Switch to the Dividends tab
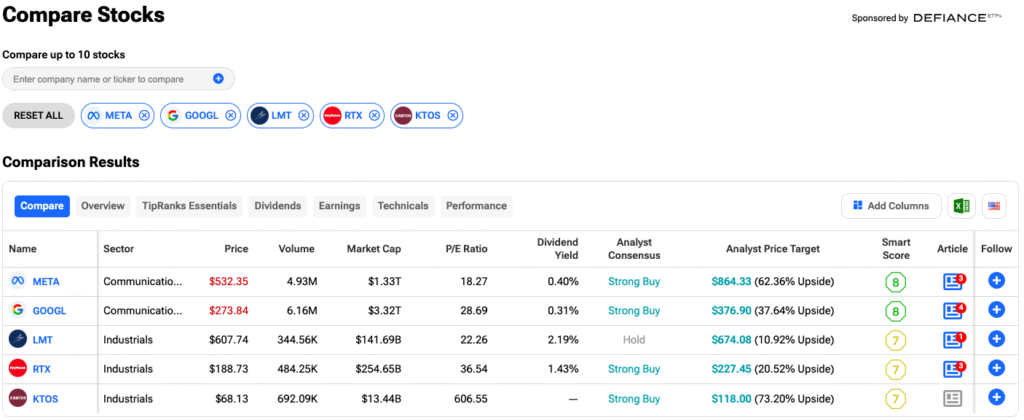The image size is (1024, 420). click(x=278, y=206)
